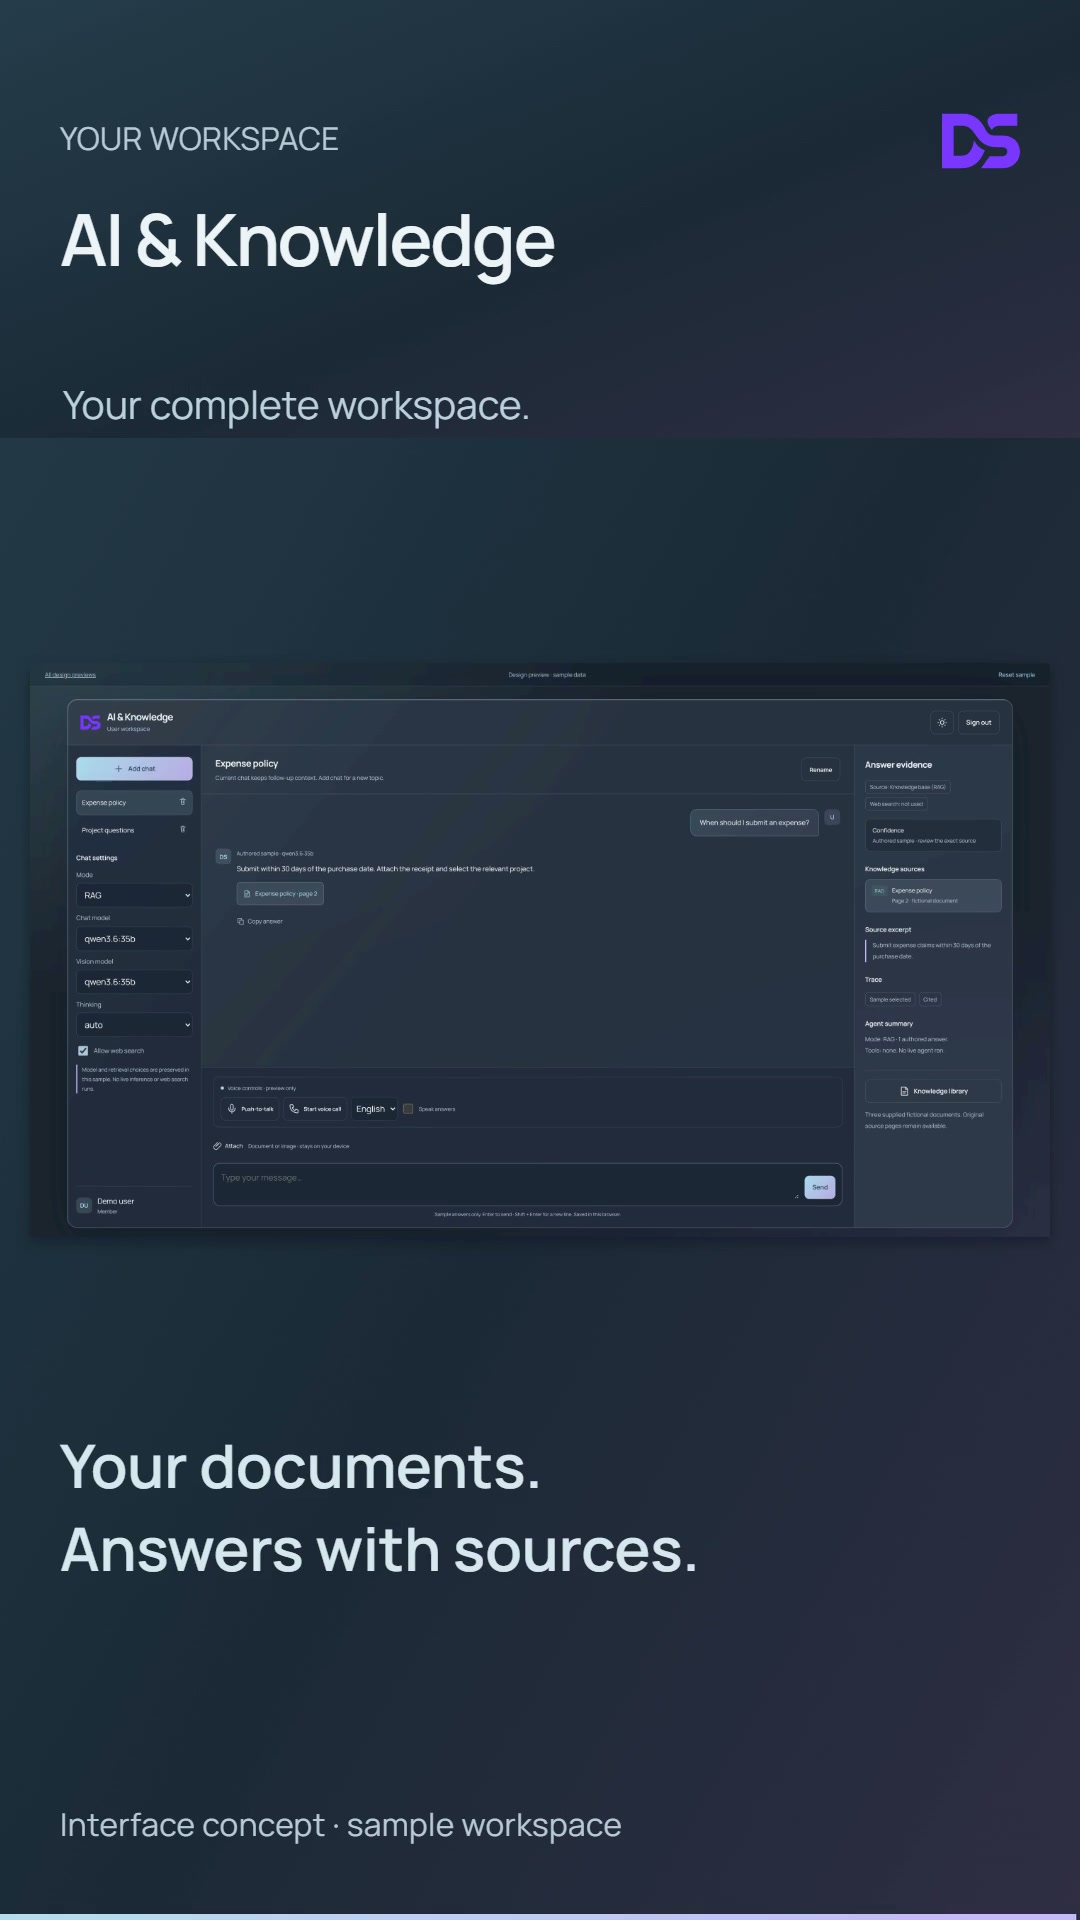
Task: Click the DS logo beside AI & Knowledge
Action: tap(90, 722)
